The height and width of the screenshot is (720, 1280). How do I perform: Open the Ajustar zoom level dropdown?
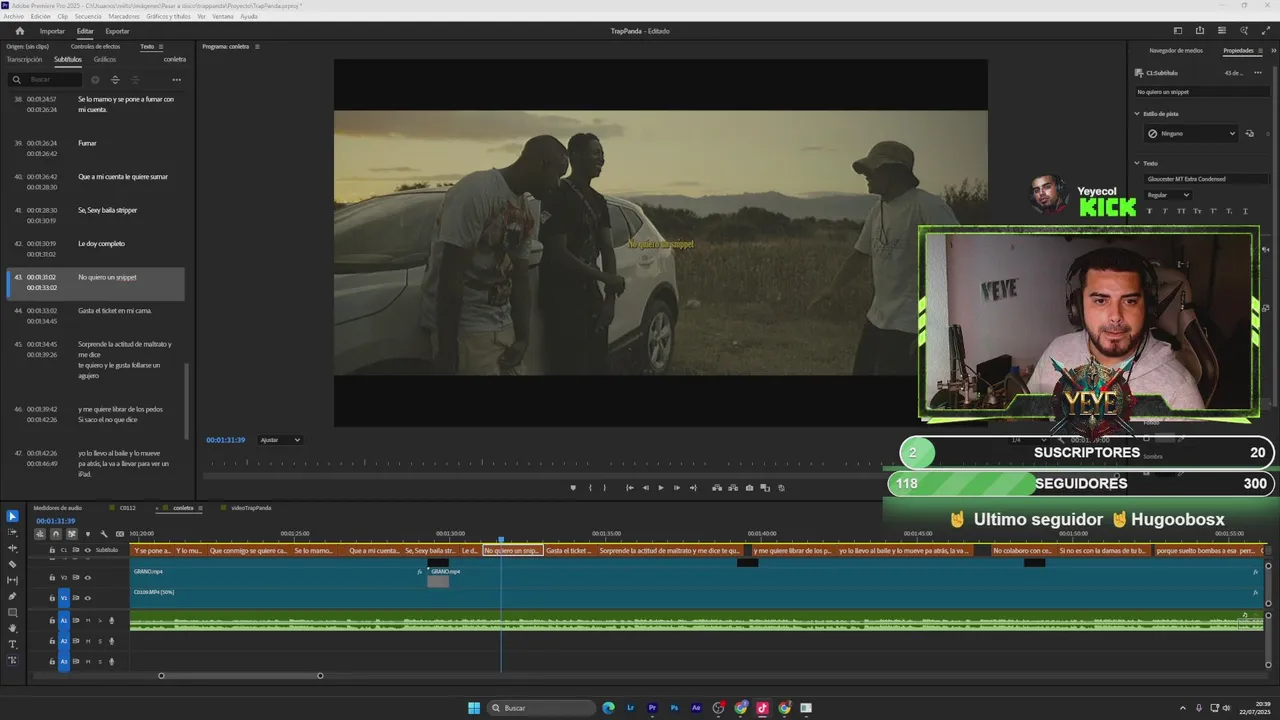click(x=280, y=440)
